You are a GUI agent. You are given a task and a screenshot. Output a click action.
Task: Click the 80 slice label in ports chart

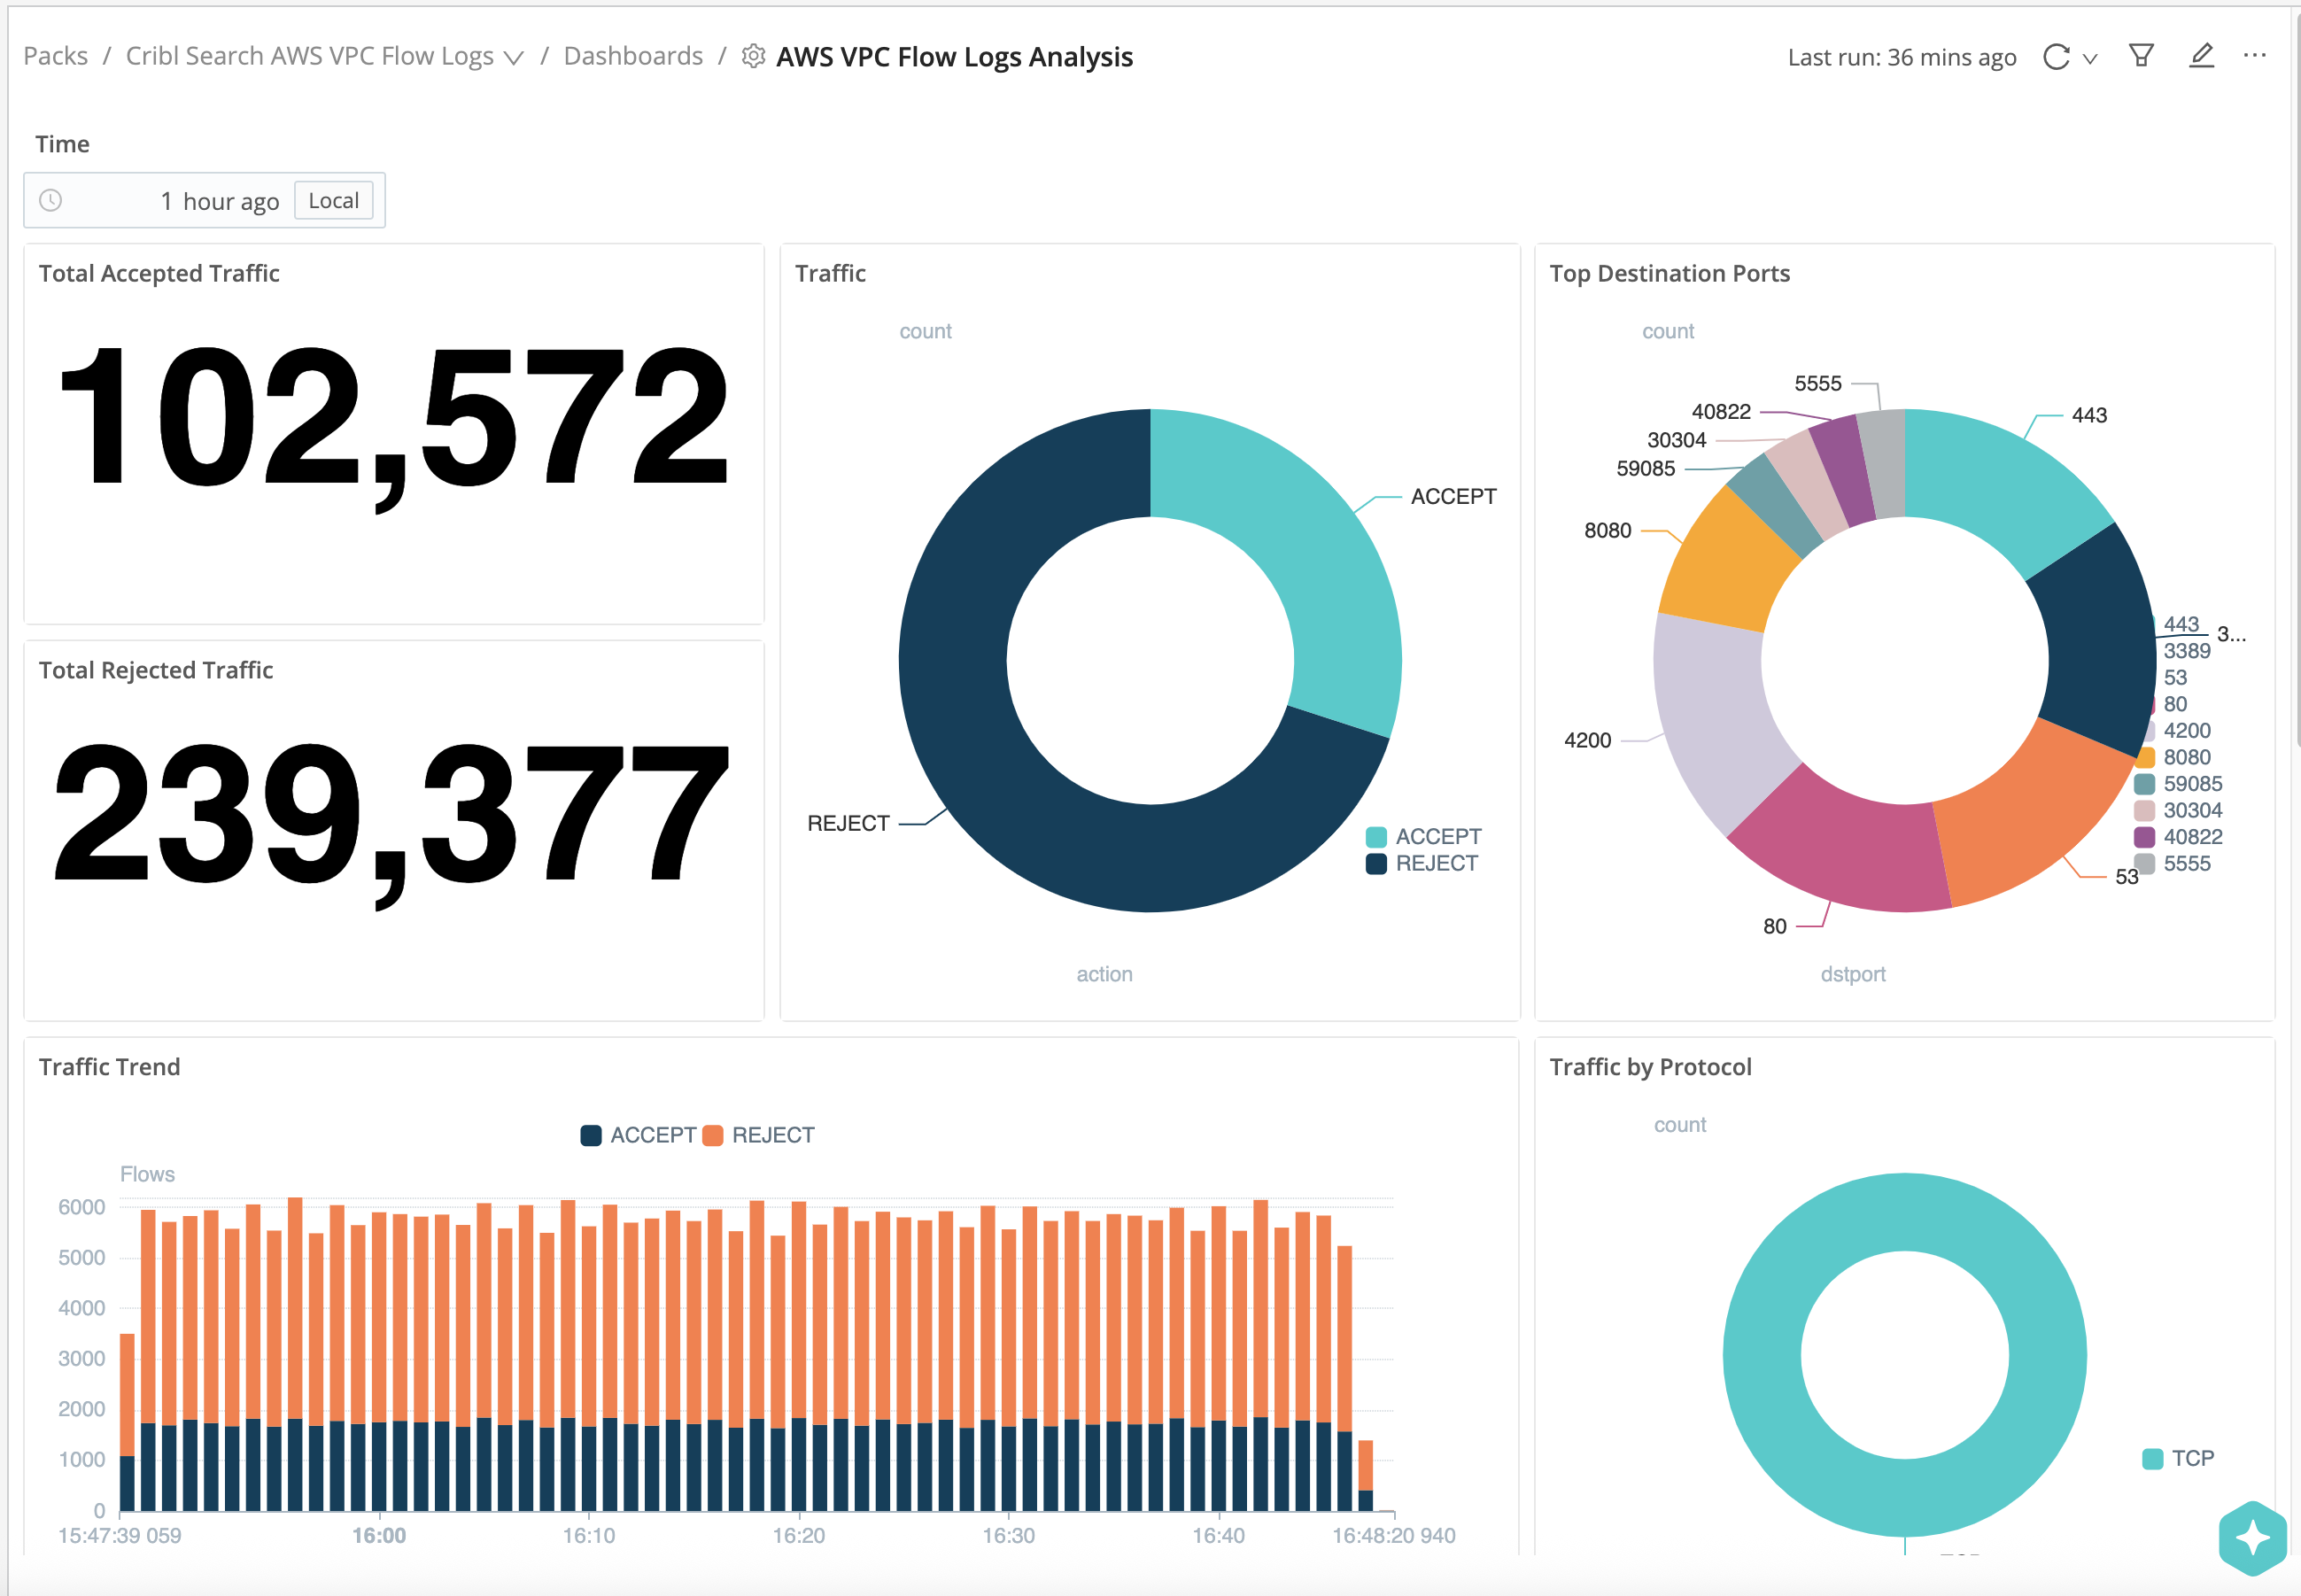(1774, 927)
